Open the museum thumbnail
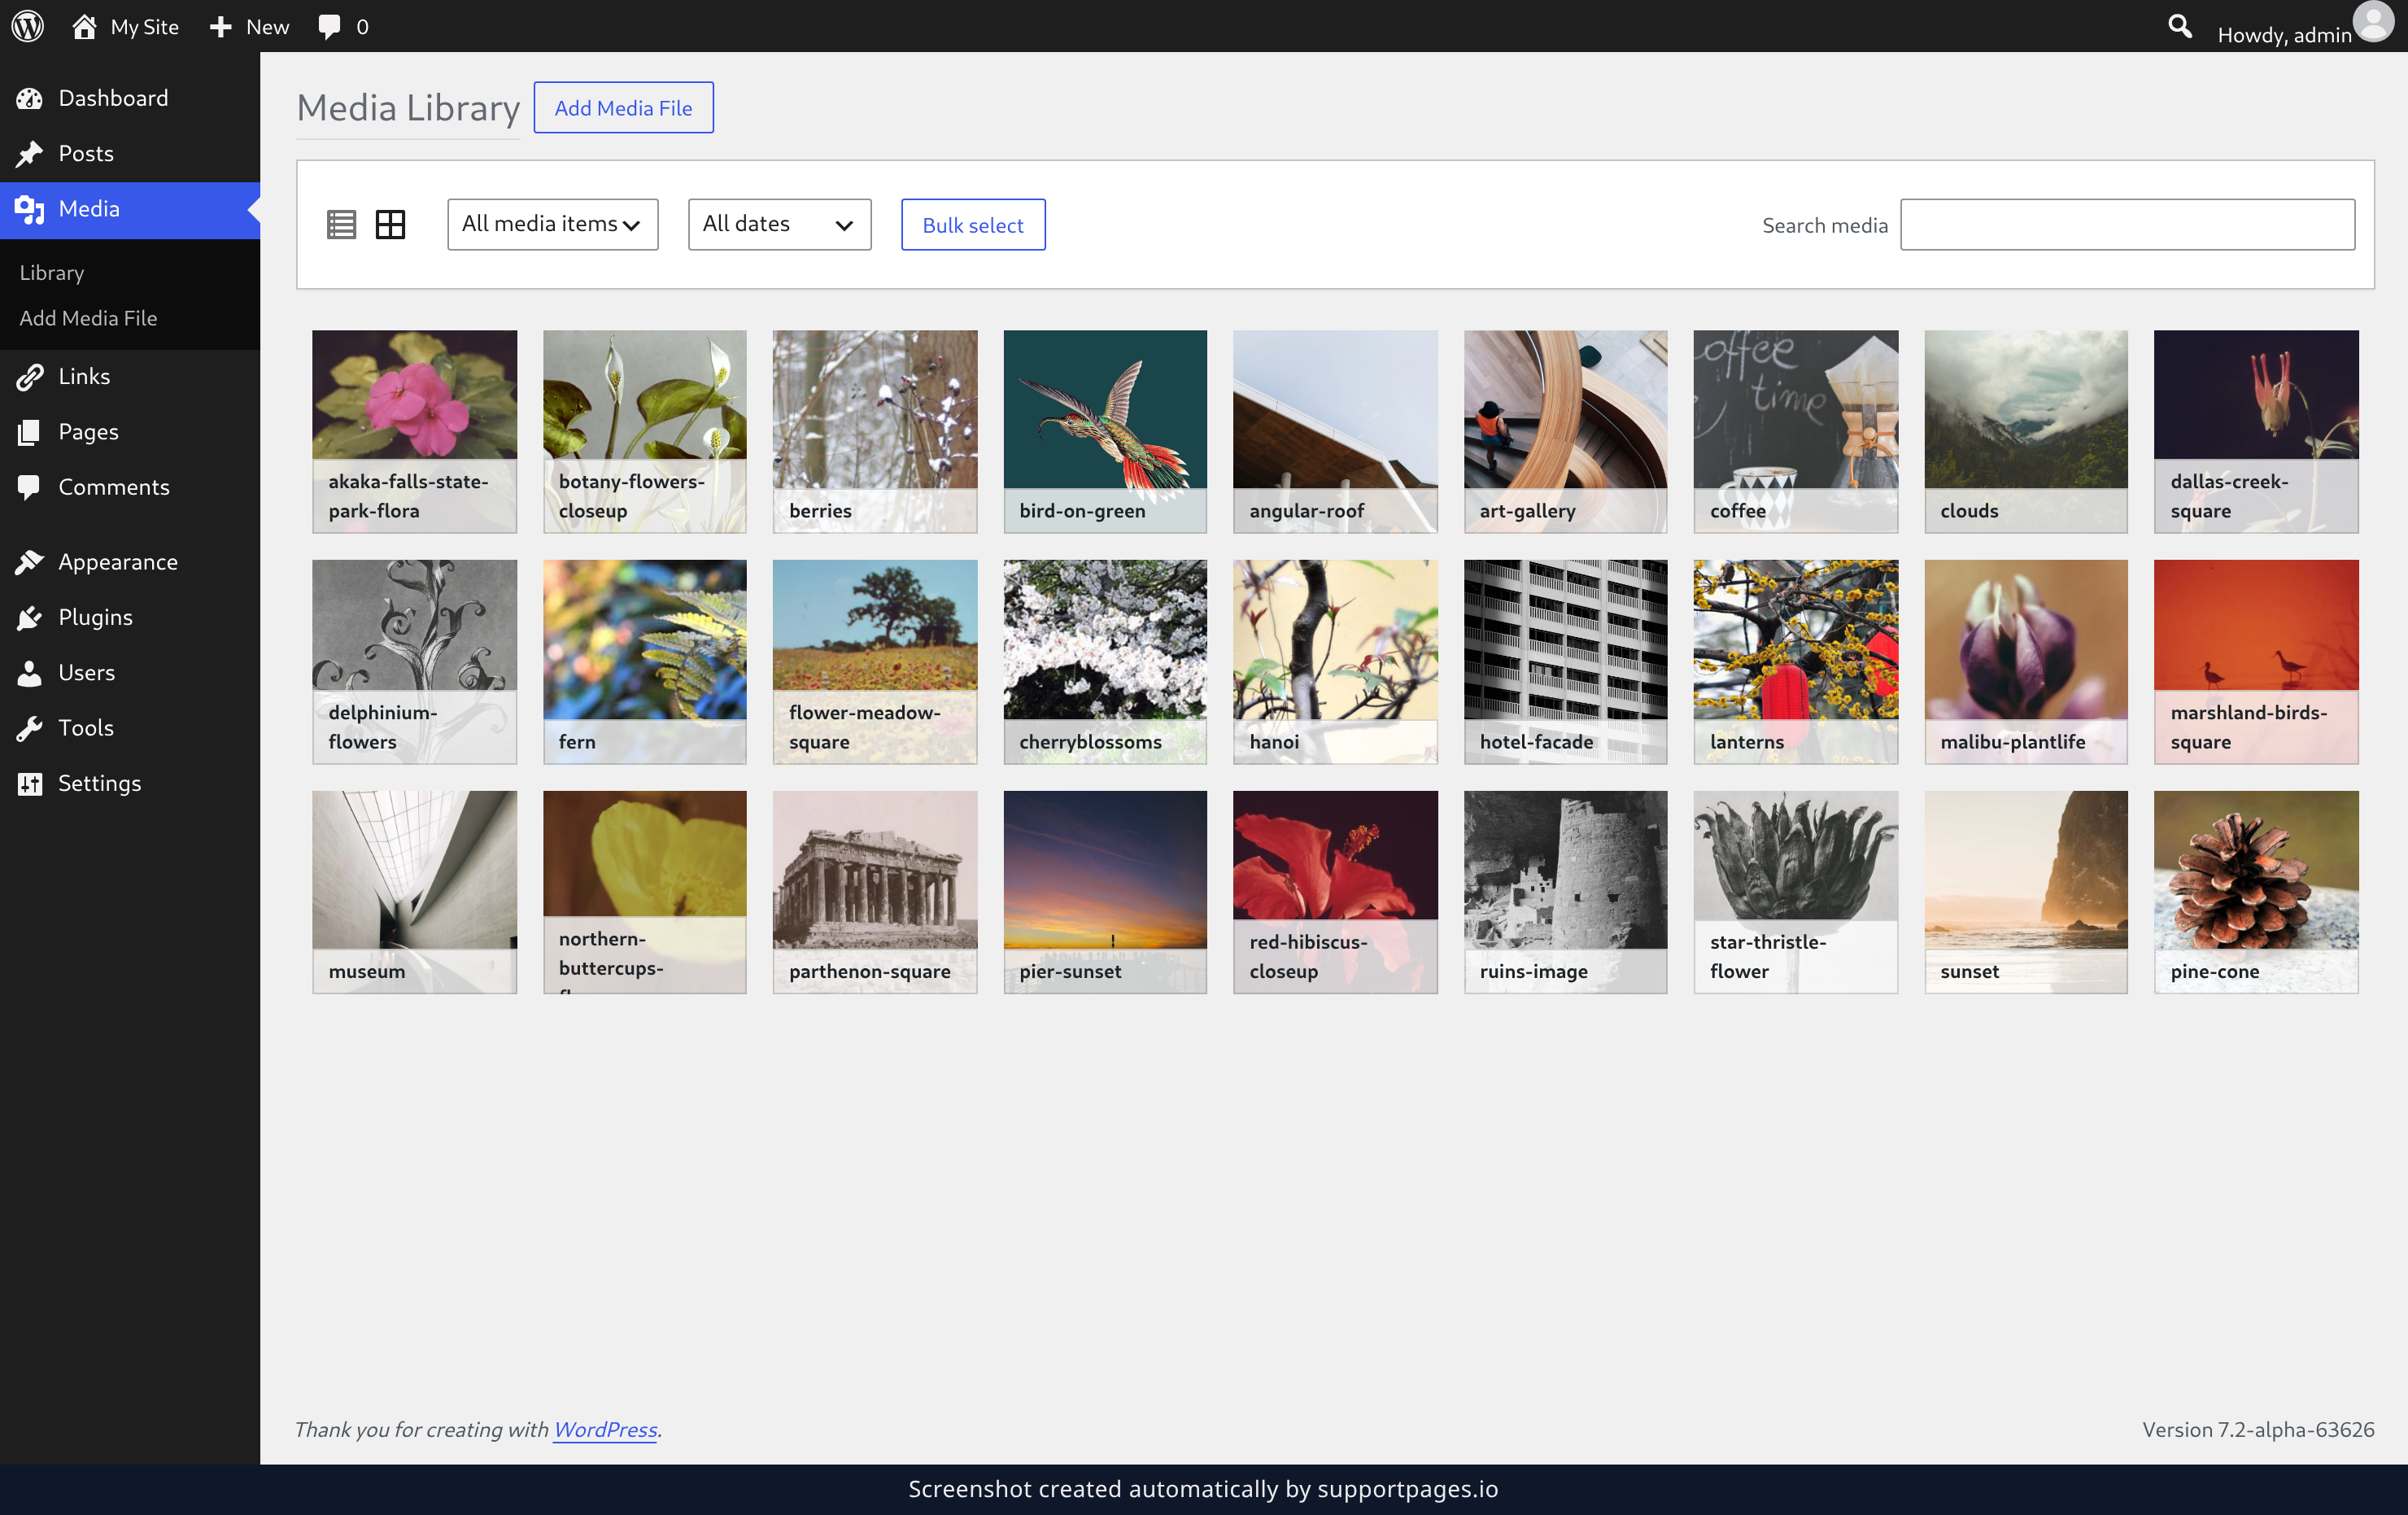The image size is (2408, 1515). tap(414, 892)
